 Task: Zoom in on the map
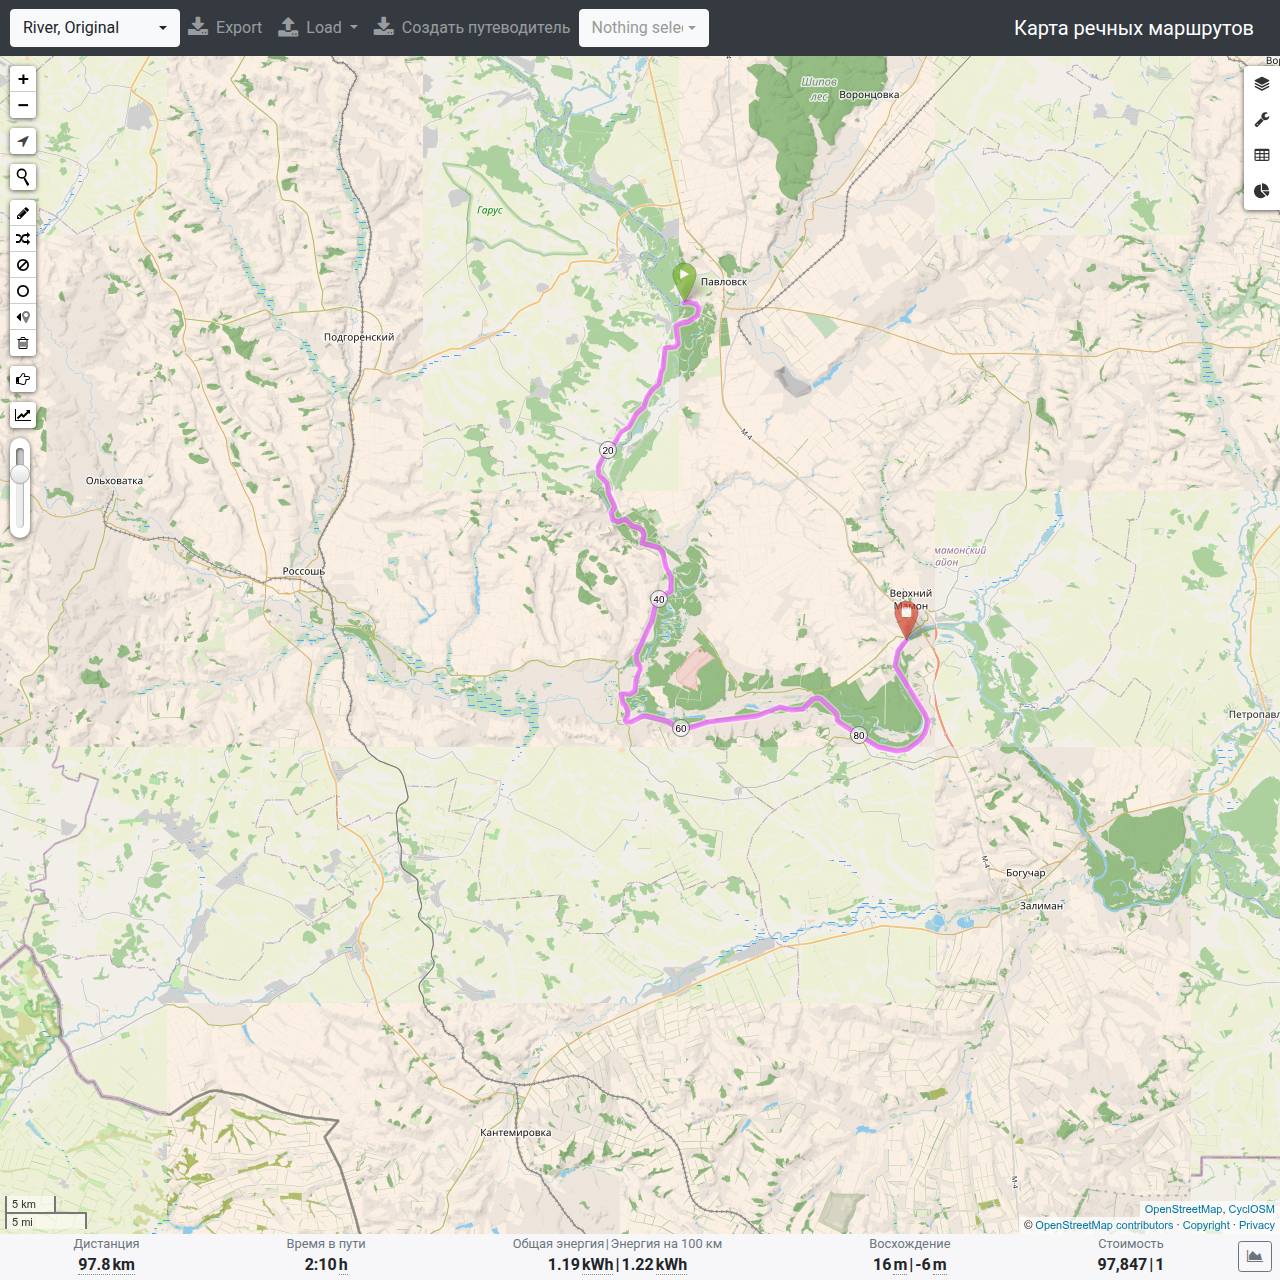click(x=23, y=79)
